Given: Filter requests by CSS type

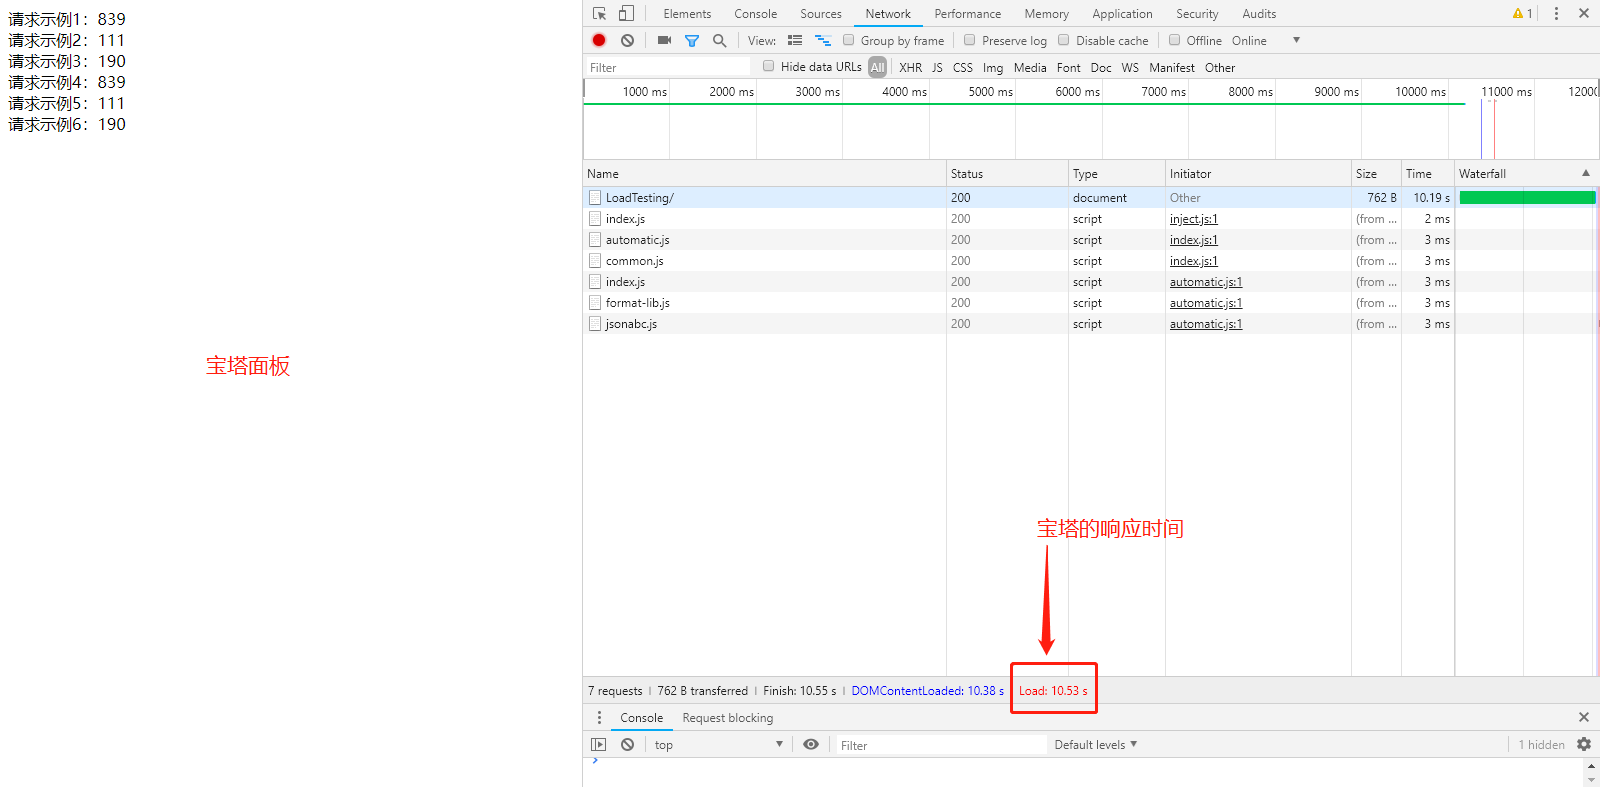Looking at the screenshot, I should pos(962,68).
